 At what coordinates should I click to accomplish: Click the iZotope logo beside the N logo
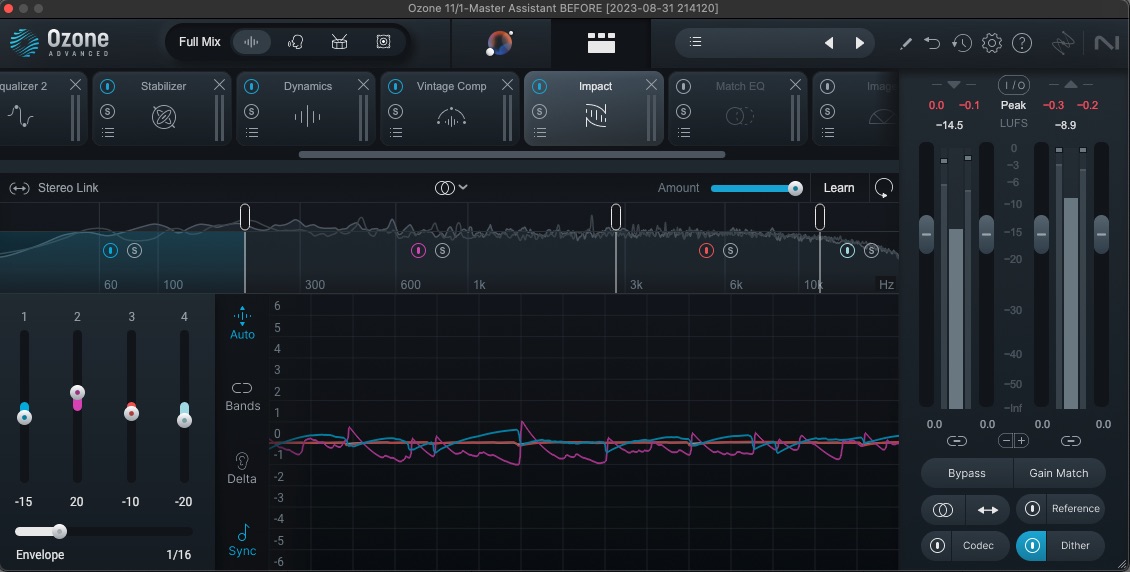point(1063,43)
